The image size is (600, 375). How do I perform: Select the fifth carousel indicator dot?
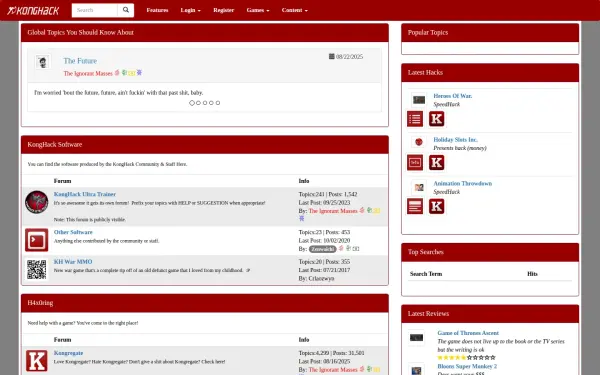click(x=218, y=103)
